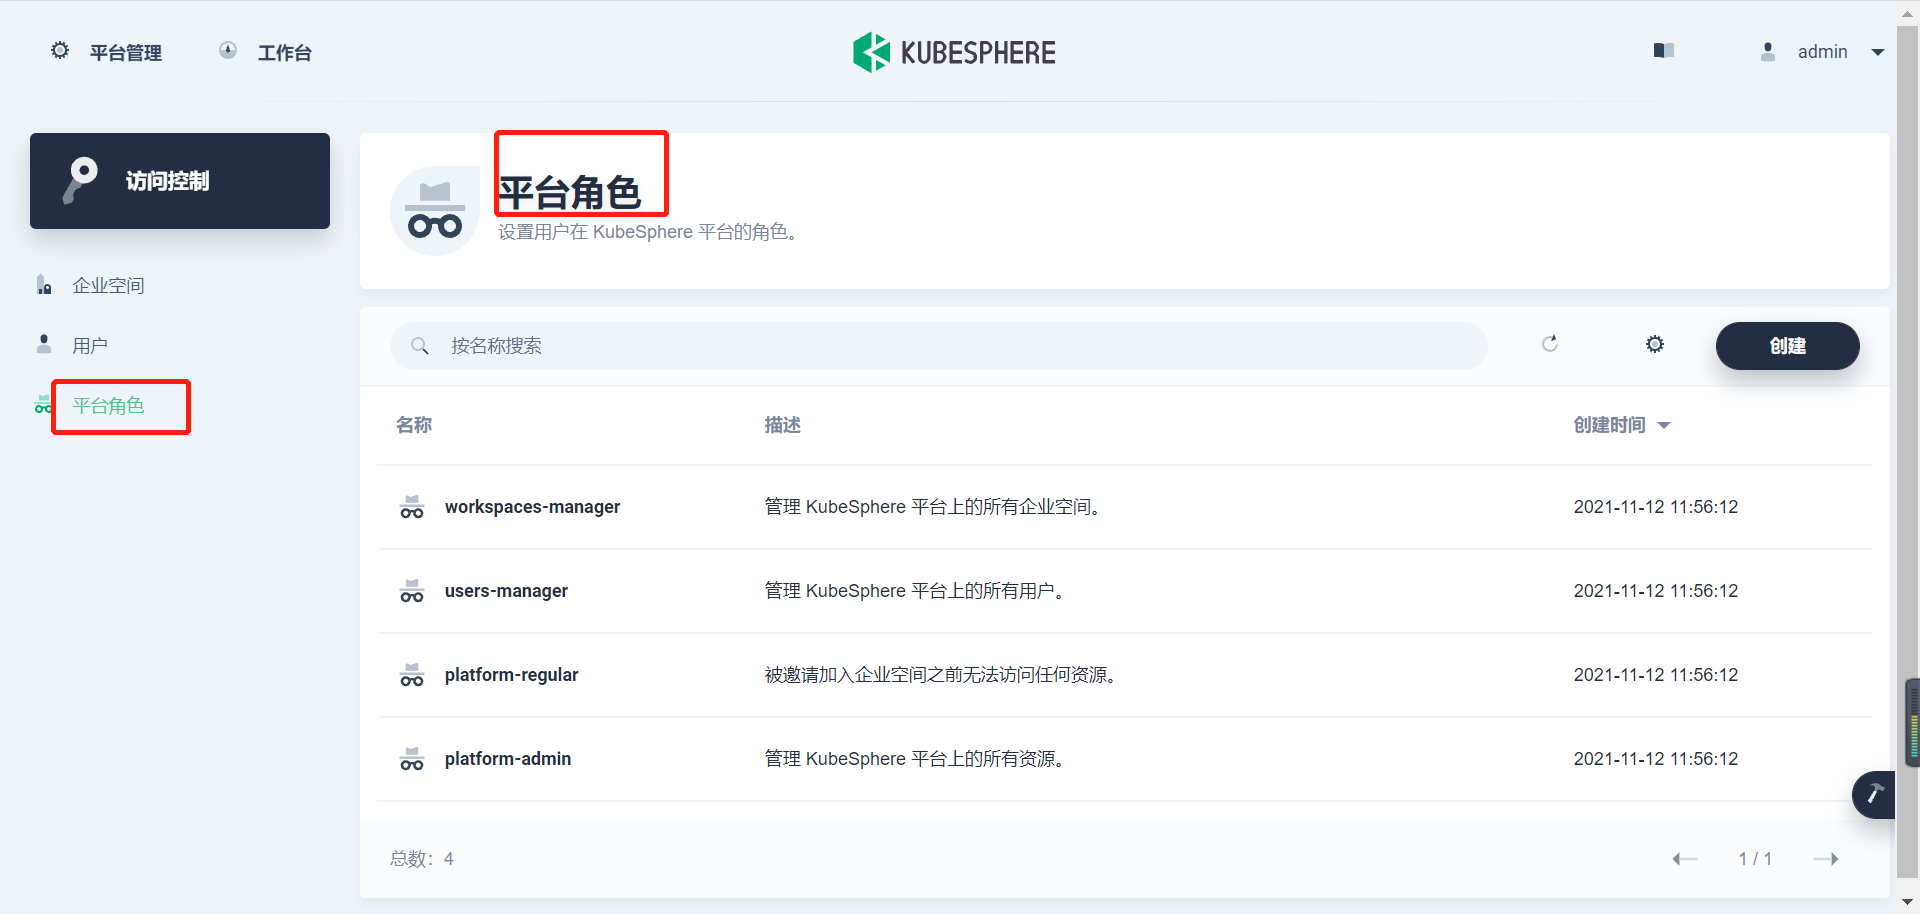Open the documentation book icon
1920x914 pixels.
click(1664, 51)
